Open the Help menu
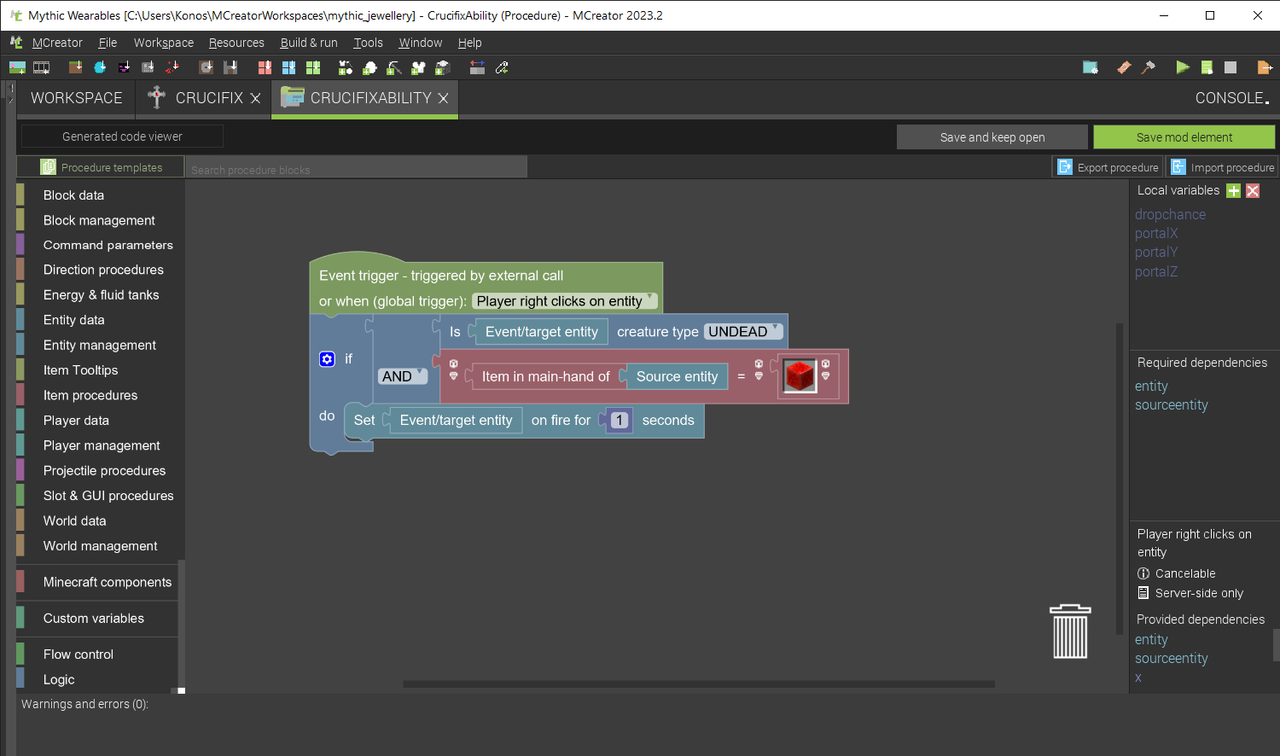The height and width of the screenshot is (756, 1280). coord(470,43)
